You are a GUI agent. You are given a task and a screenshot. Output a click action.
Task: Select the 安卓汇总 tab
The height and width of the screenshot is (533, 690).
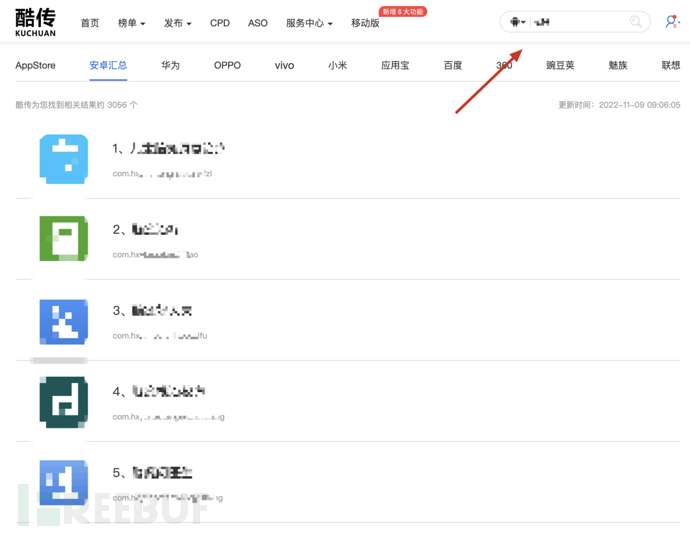pyautogui.click(x=108, y=65)
